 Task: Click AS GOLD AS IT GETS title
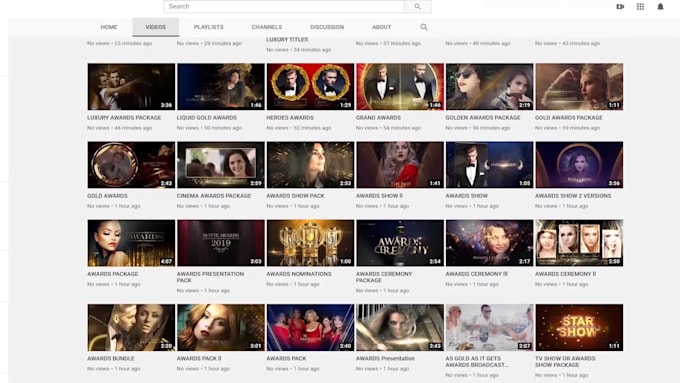coord(477,362)
